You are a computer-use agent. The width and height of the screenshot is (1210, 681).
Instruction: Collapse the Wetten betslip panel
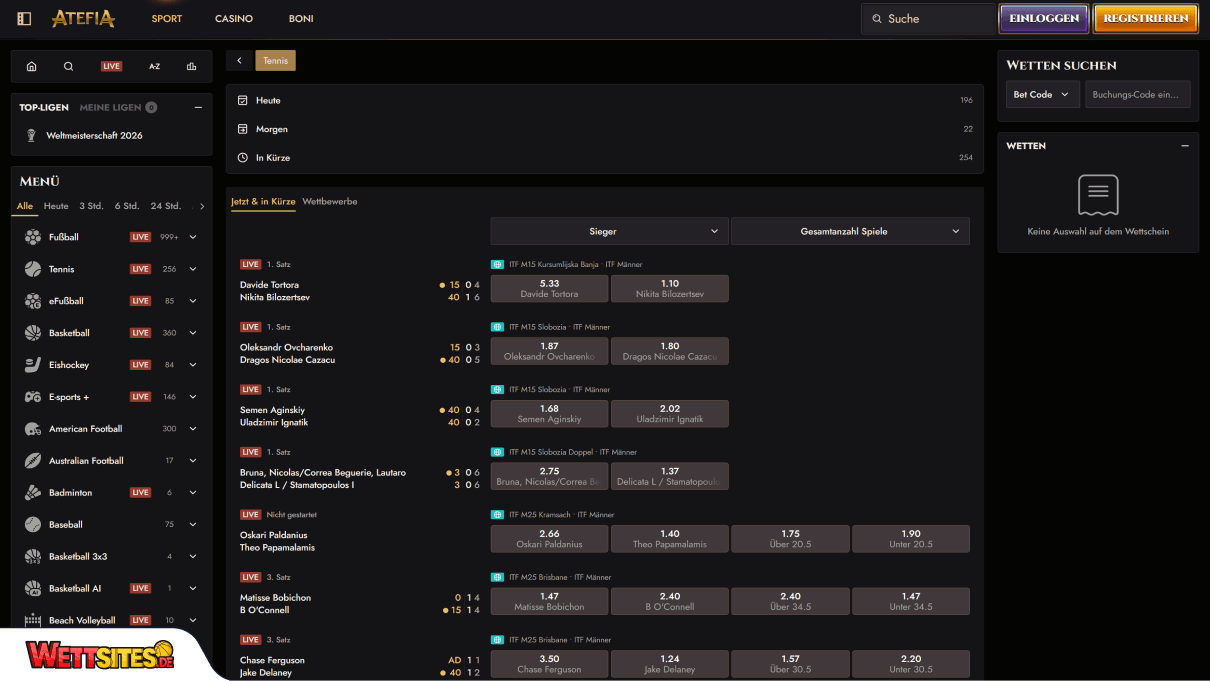point(1185,146)
